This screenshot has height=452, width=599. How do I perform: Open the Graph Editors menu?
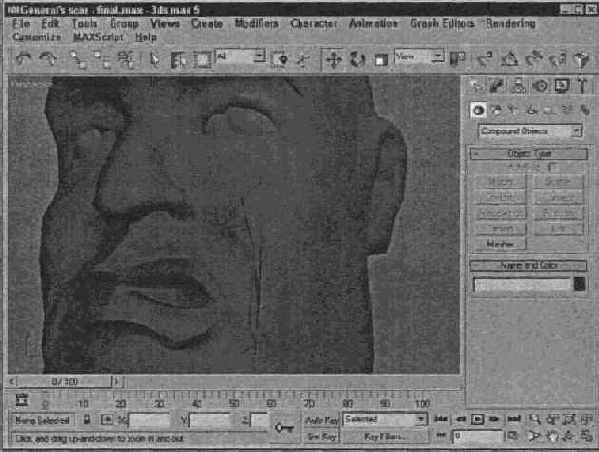pos(442,24)
